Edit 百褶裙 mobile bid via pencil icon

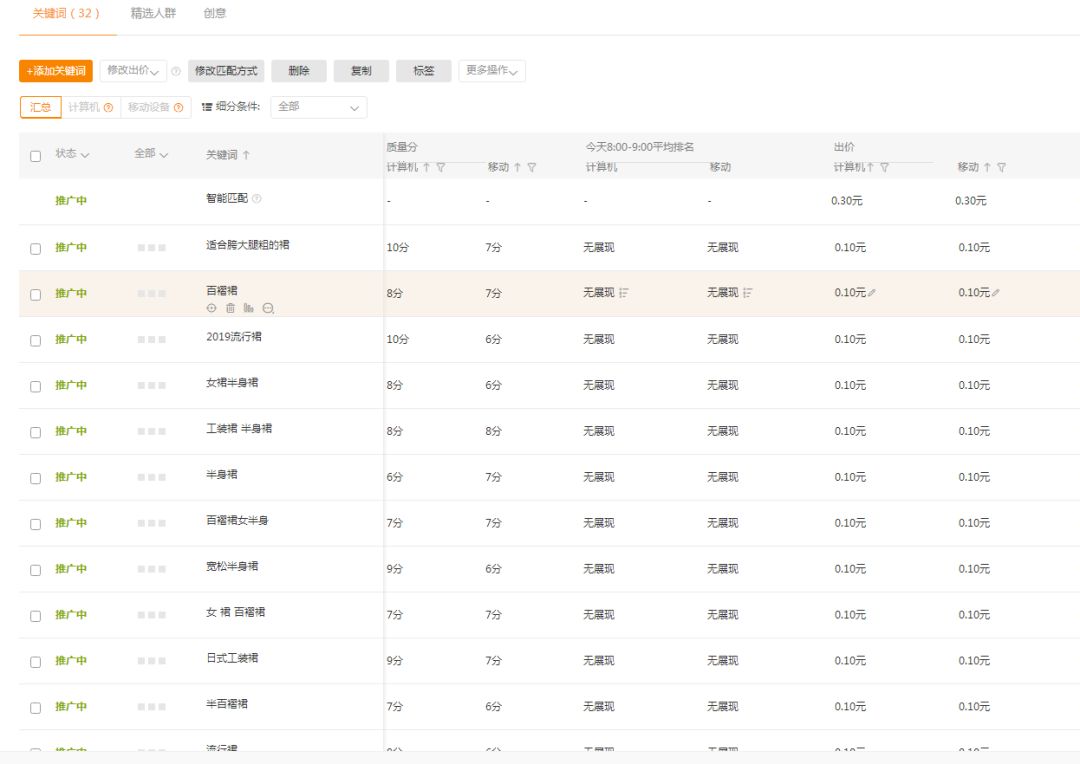[996, 293]
